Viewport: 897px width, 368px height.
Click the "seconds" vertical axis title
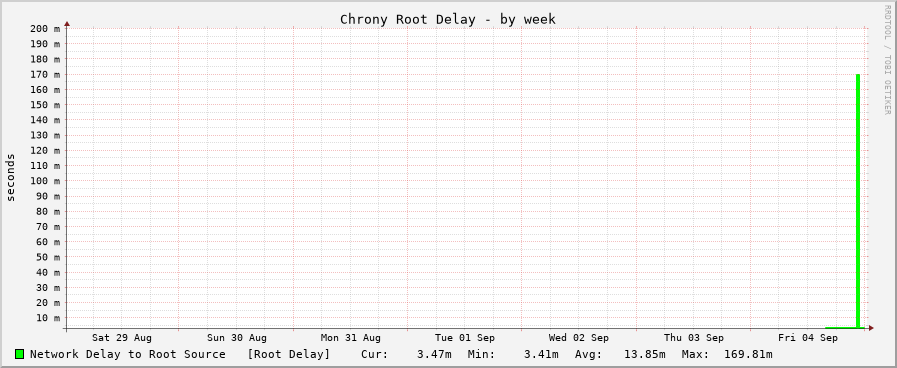point(10,177)
